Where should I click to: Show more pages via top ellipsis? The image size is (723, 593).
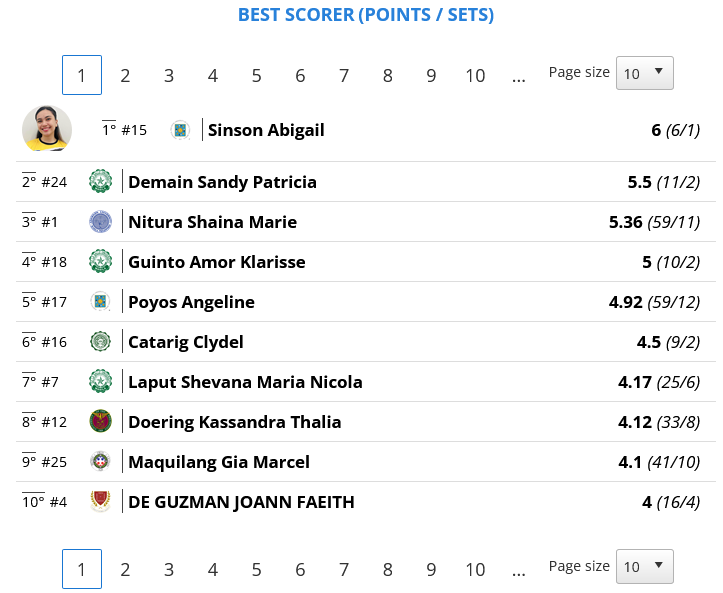pos(519,76)
